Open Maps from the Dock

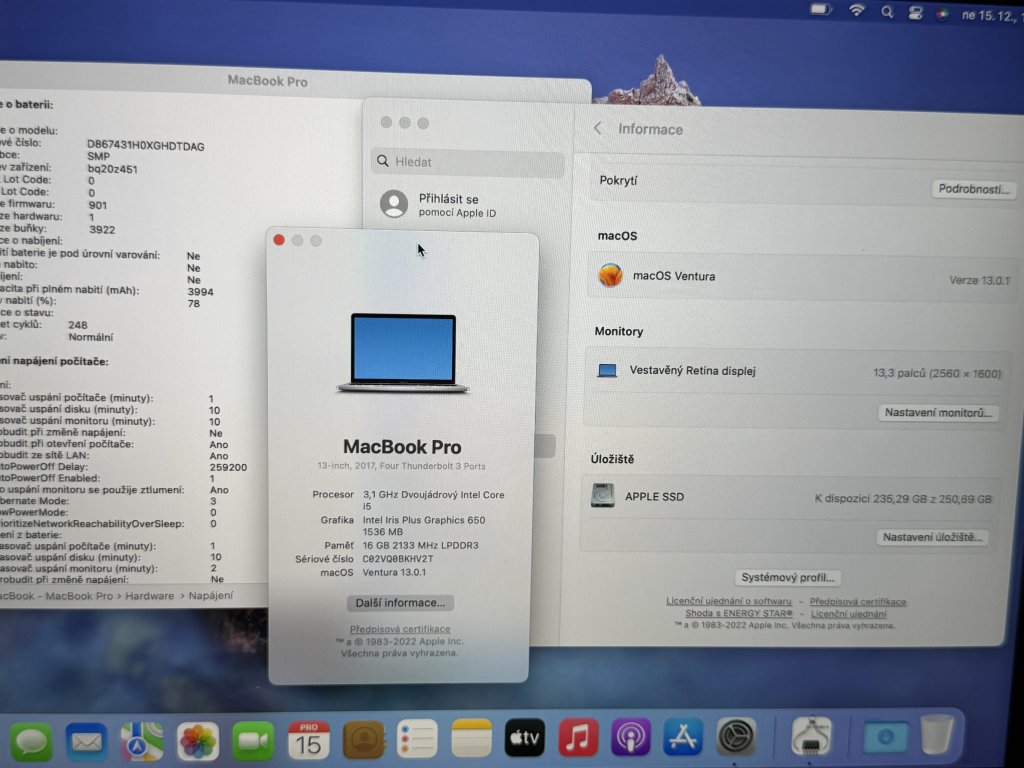coord(142,742)
